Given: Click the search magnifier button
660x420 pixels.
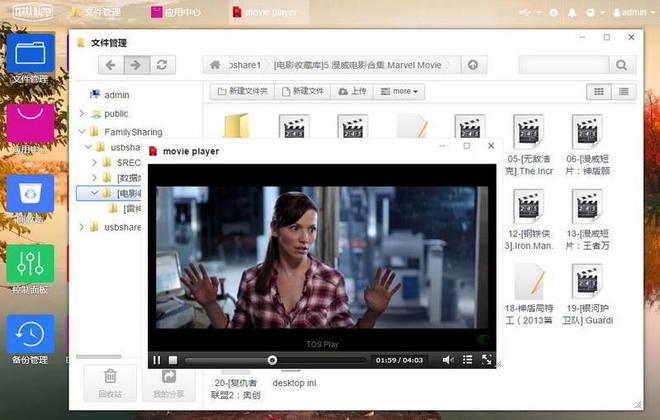Looking at the screenshot, I should (622, 65).
